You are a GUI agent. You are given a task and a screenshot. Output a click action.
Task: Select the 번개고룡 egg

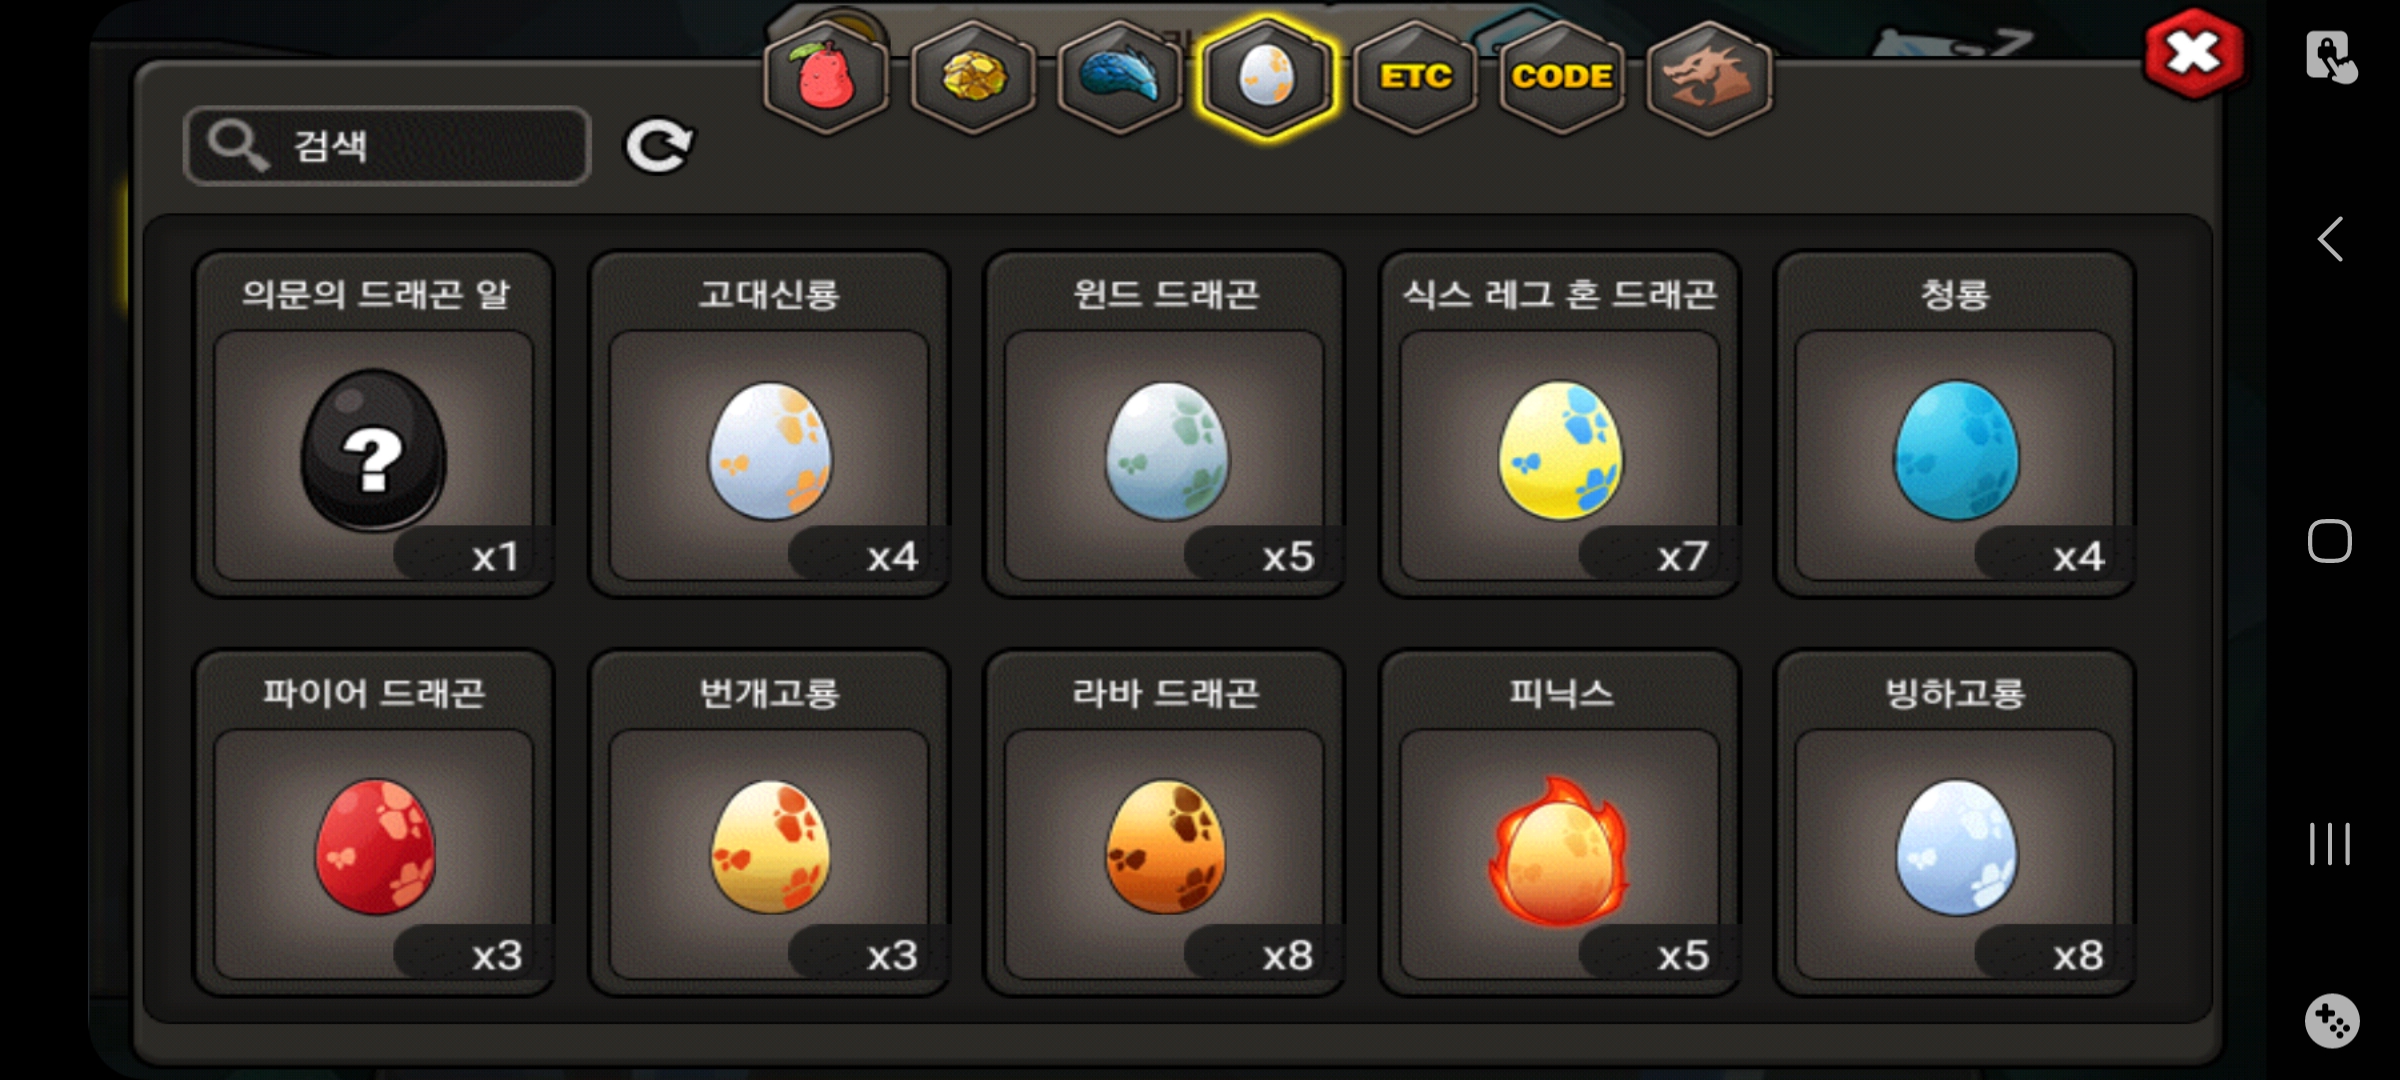pyautogui.click(x=769, y=823)
